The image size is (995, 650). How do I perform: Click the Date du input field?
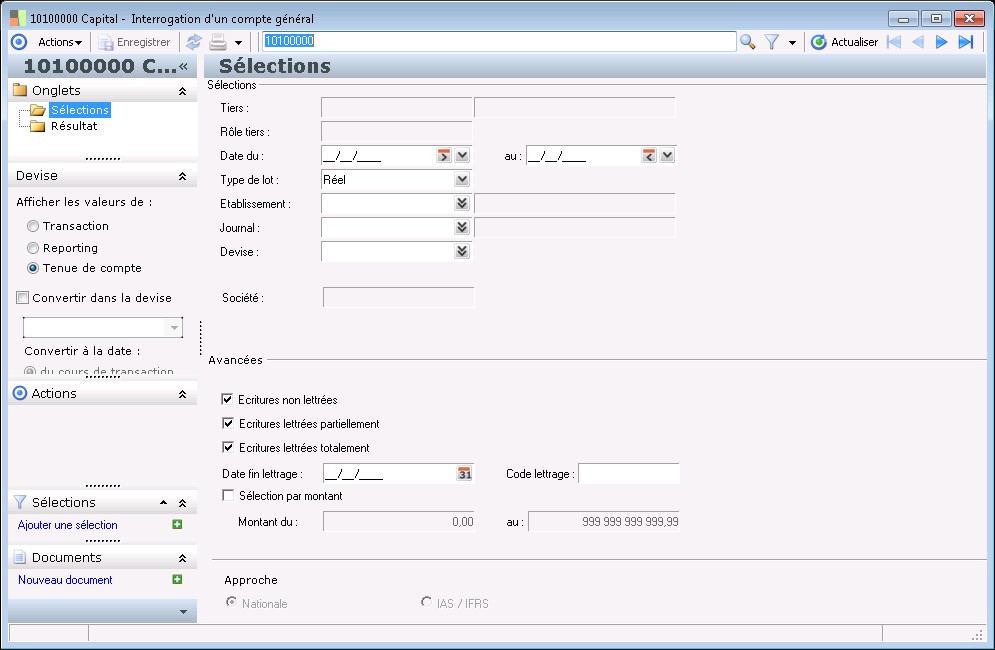tap(378, 156)
